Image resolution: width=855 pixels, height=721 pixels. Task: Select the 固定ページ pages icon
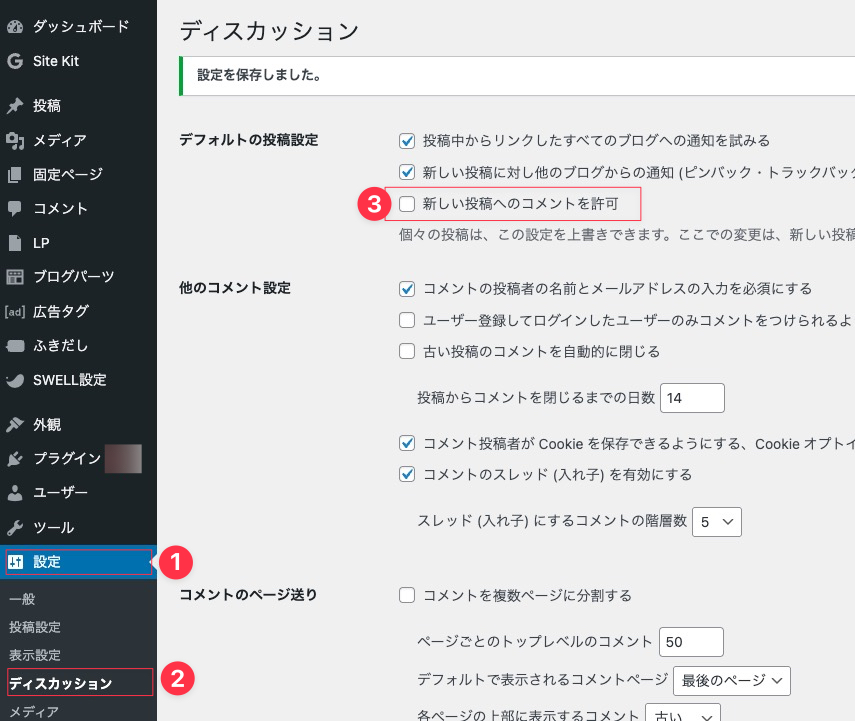[15, 175]
